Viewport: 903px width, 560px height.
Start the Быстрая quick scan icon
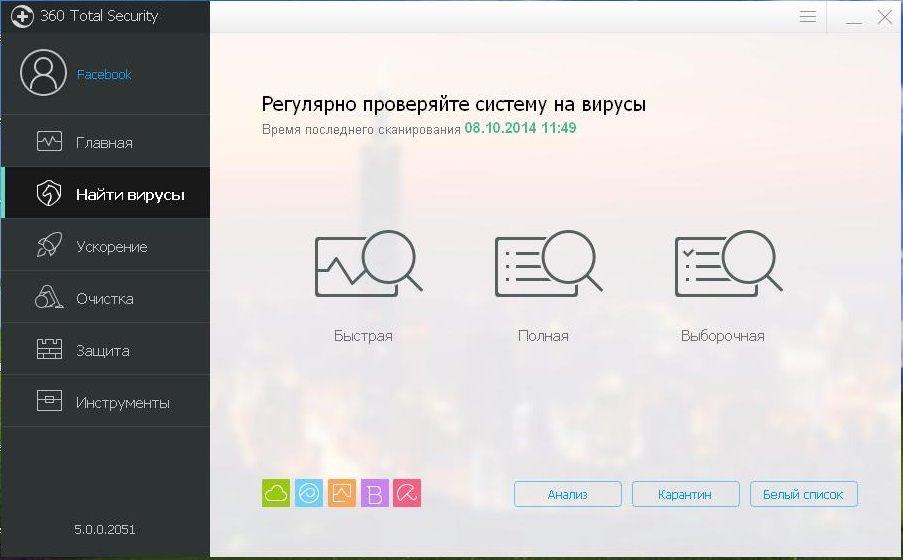tap(369, 264)
